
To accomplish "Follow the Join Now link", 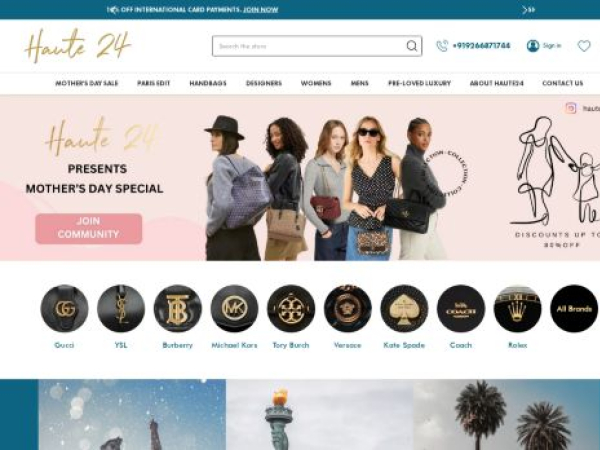I will [261, 10].
